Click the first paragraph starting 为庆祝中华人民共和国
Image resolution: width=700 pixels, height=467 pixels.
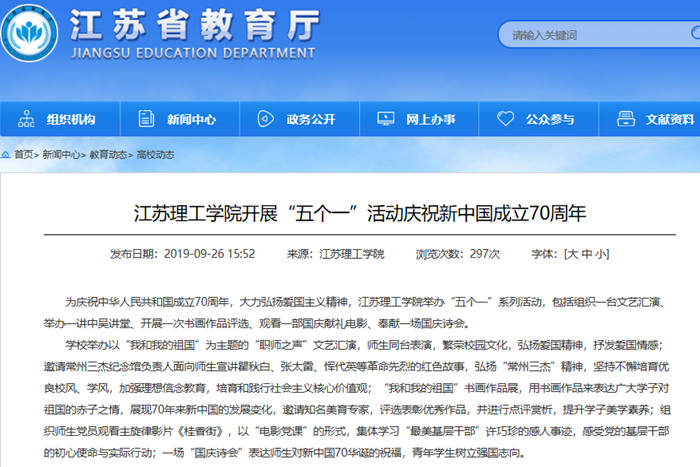[355, 313]
